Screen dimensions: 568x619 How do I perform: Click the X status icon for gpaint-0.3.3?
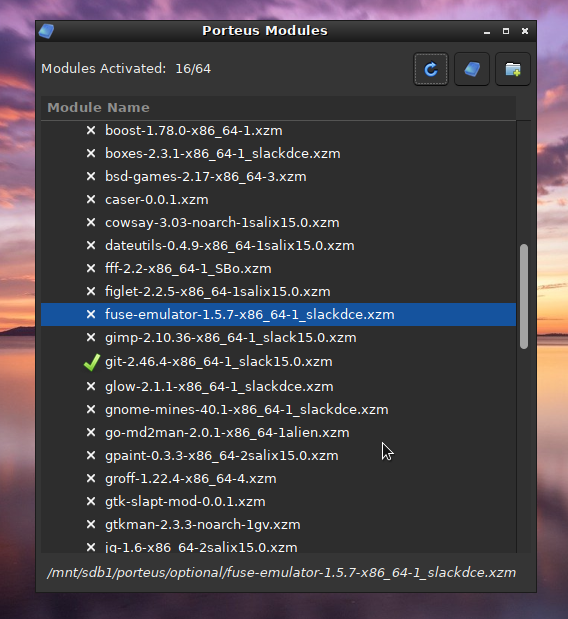[x=91, y=455]
